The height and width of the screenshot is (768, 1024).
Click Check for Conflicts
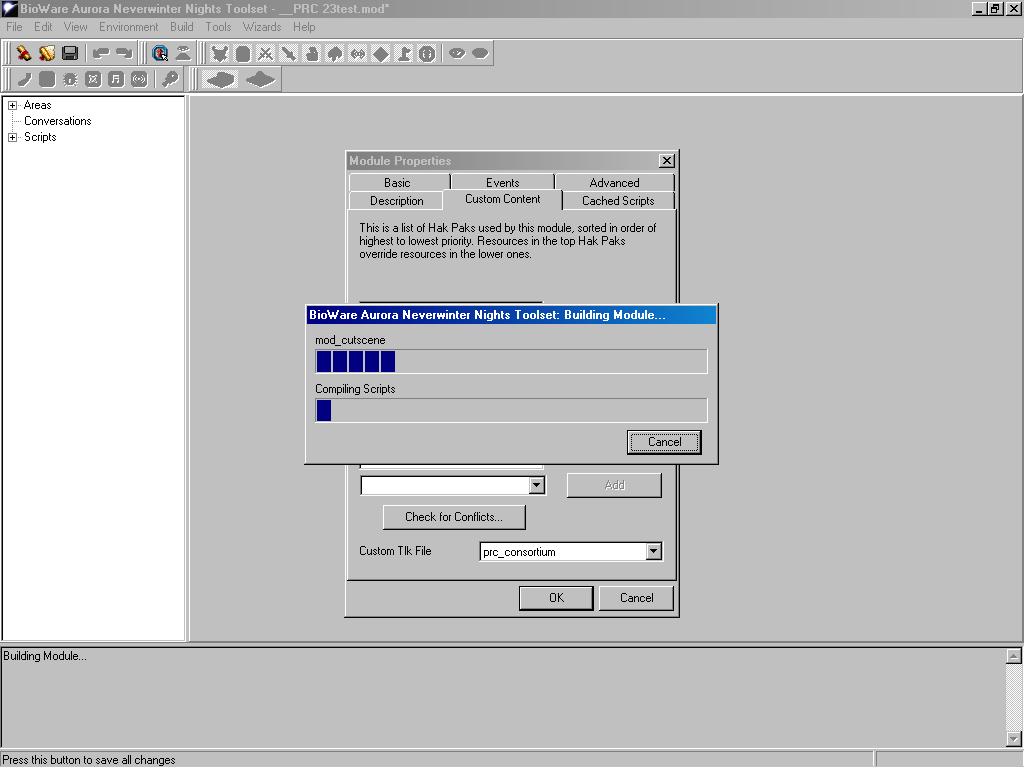453,517
